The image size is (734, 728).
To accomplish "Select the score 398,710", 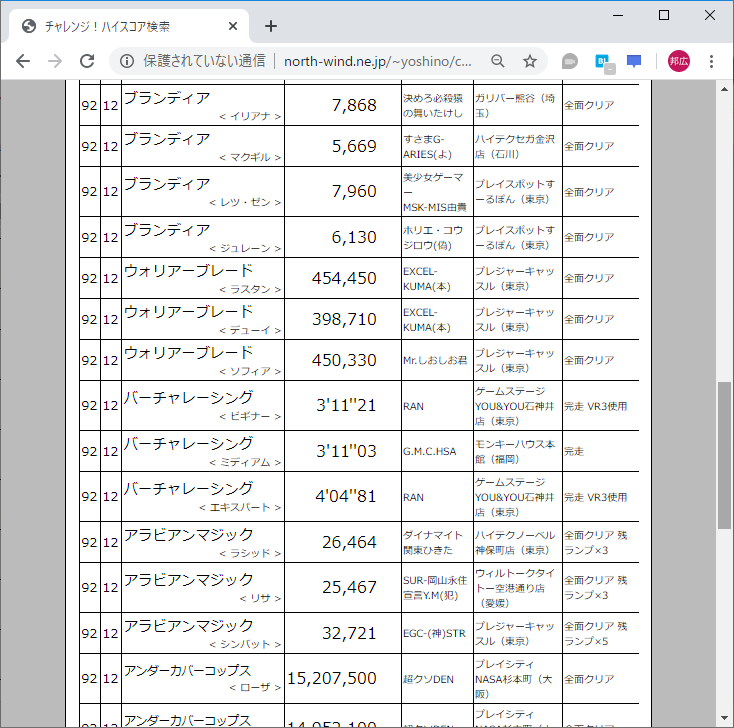I will 344,319.
